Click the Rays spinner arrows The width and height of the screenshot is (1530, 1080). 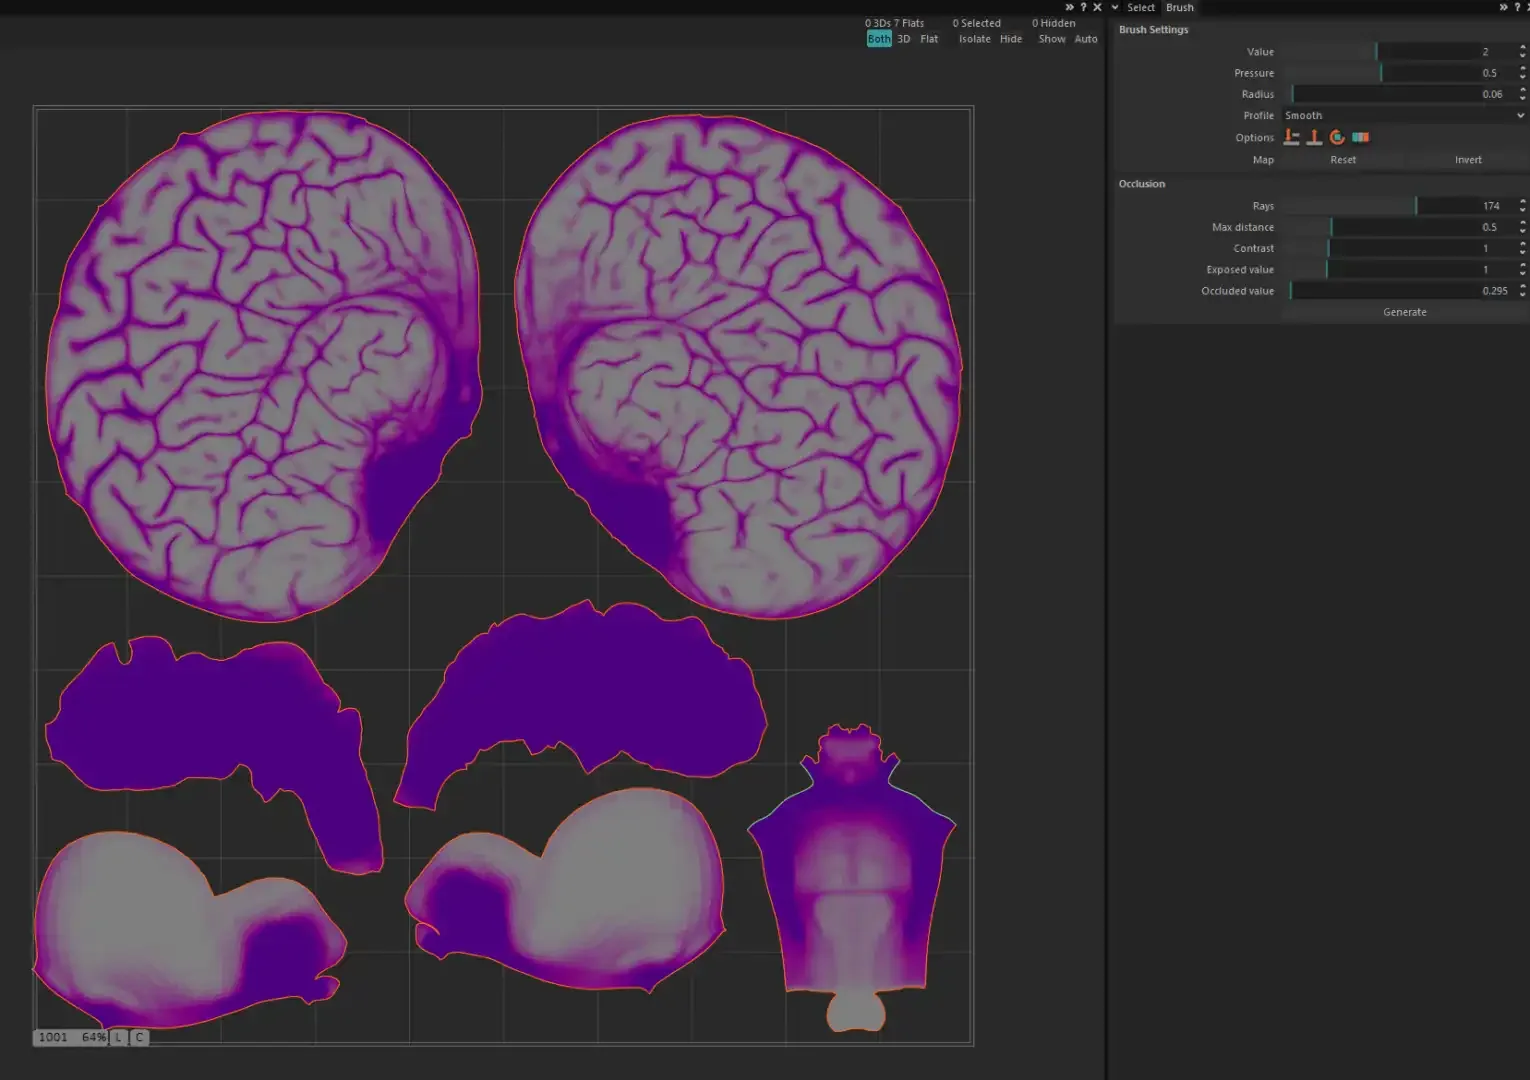pyautogui.click(x=1522, y=206)
